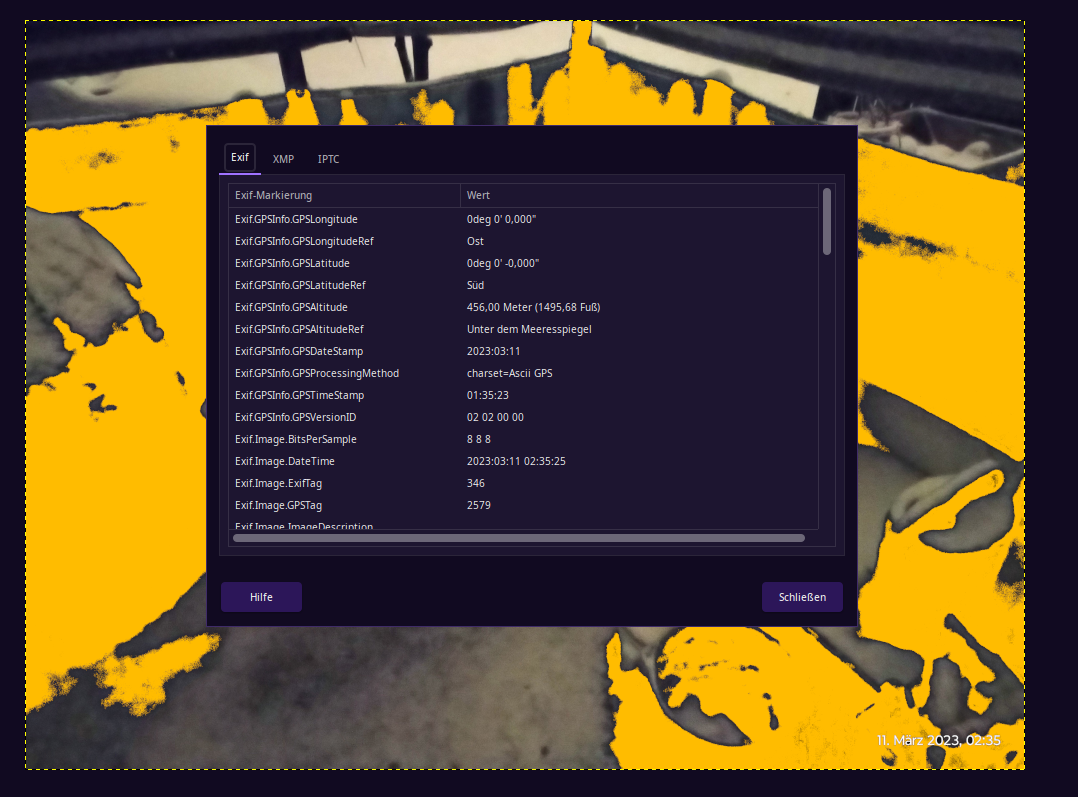Click the ExifTag value 346
Screen dimensions: 1078x797
coord(476,483)
